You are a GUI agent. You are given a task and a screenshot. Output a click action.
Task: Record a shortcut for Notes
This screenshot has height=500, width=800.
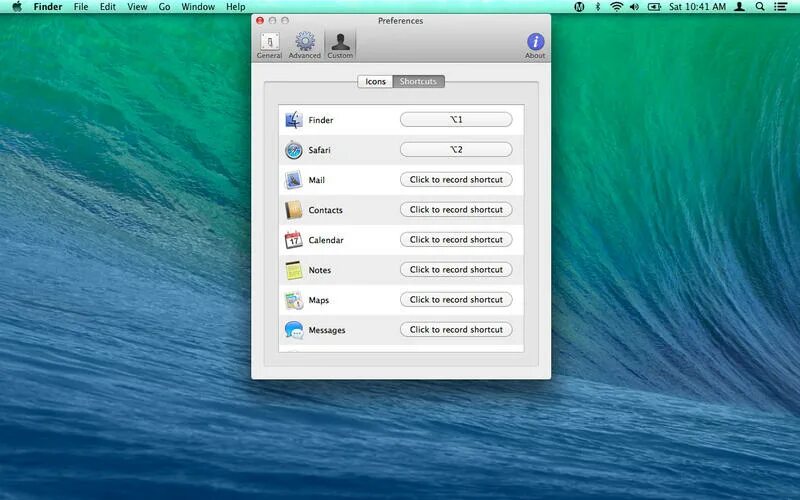[x=456, y=269]
